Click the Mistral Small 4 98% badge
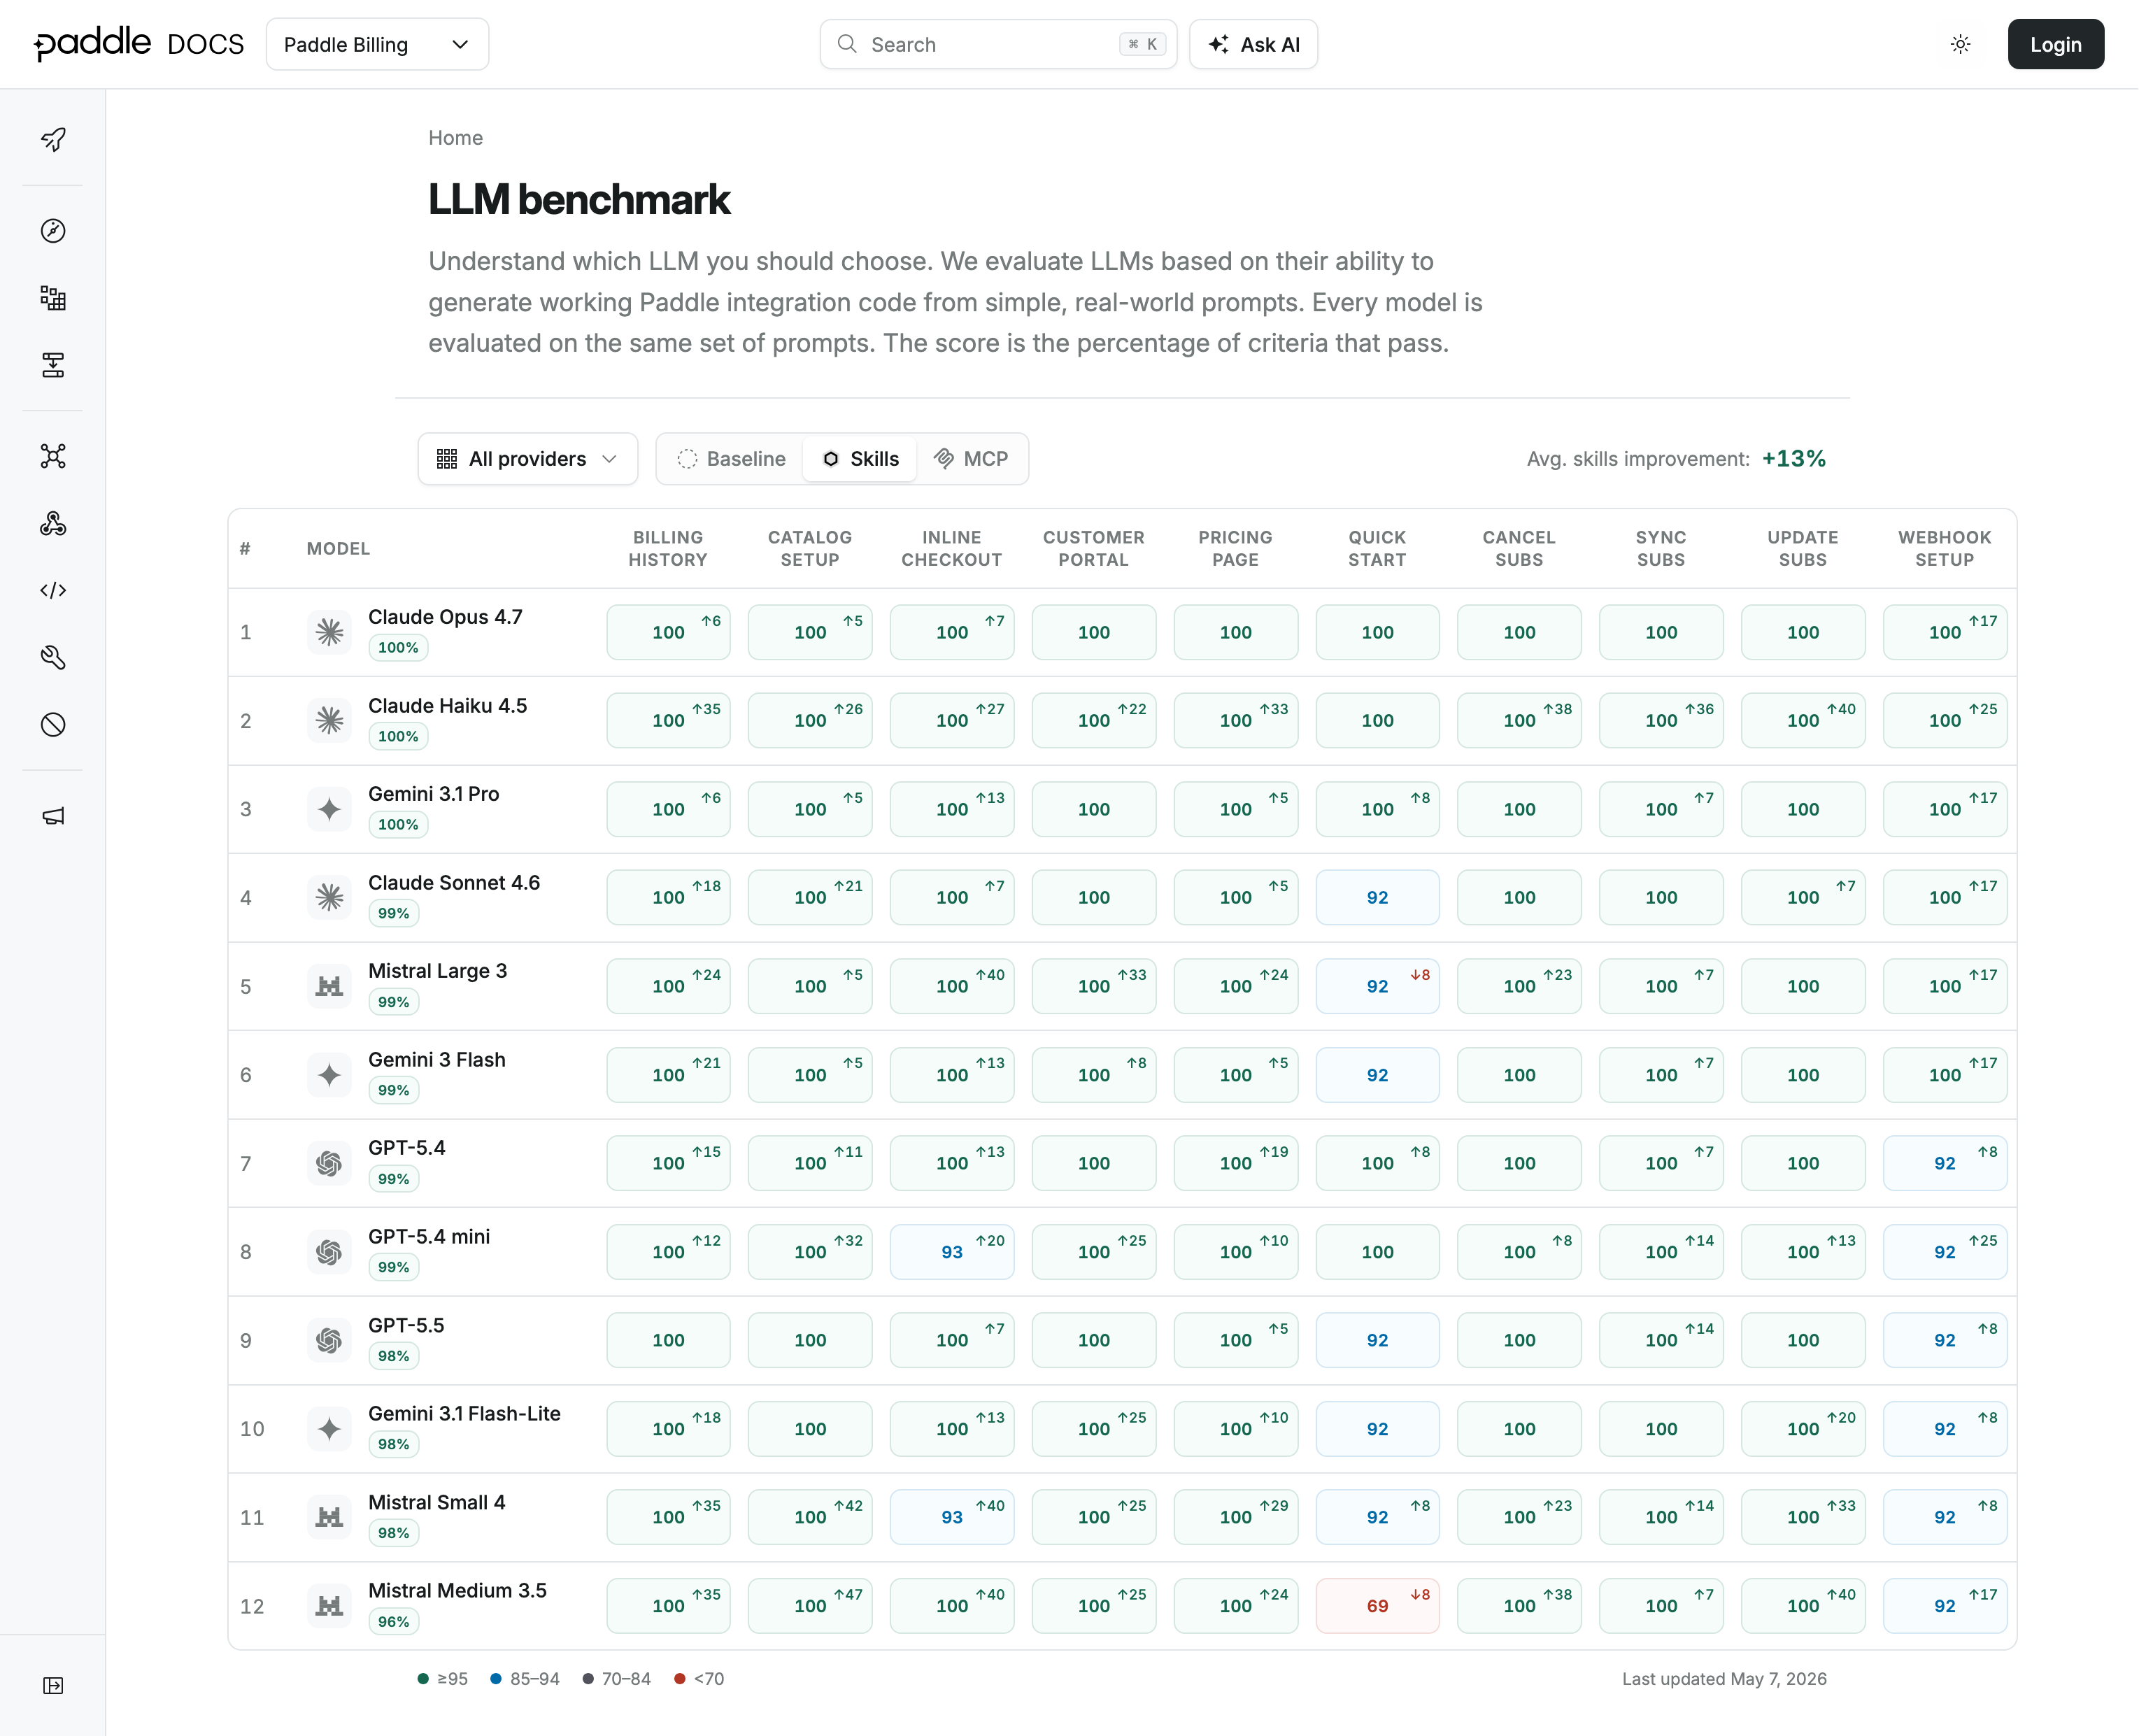The height and width of the screenshot is (1736, 2139). point(393,1532)
